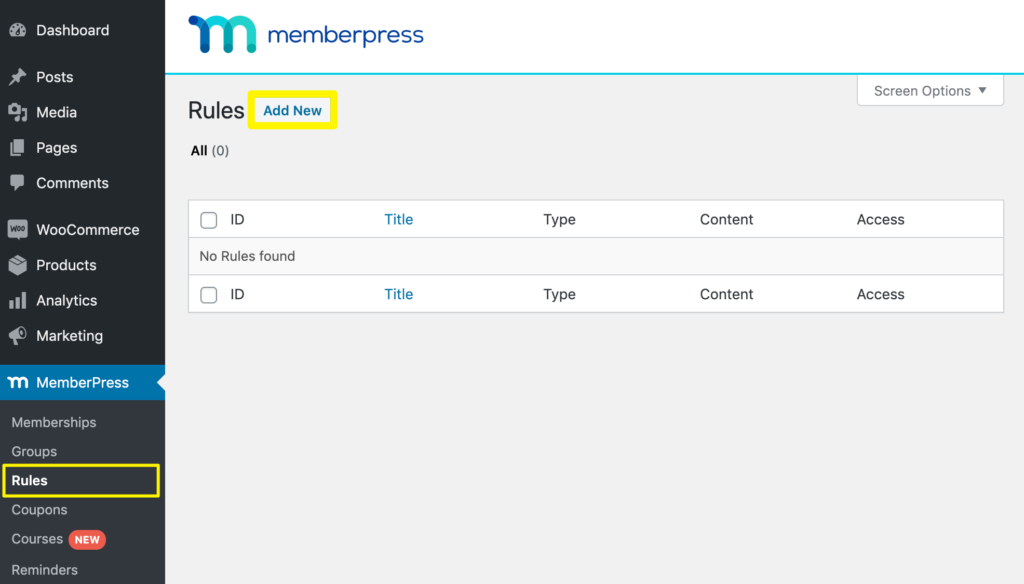The image size is (1024, 584).
Task: Click the Add New rule button
Action: [293, 110]
